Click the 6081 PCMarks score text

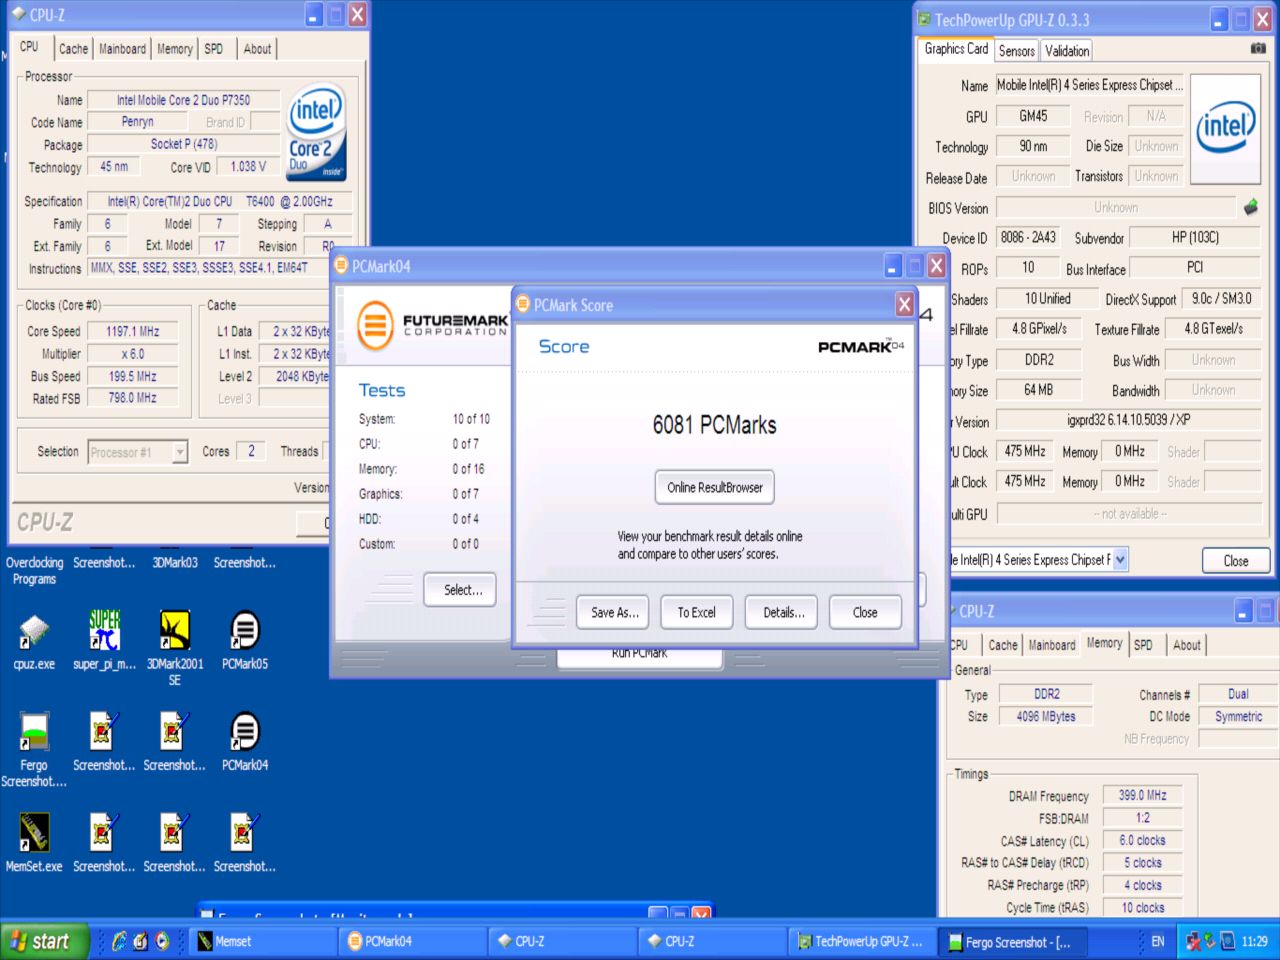[x=714, y=425]
